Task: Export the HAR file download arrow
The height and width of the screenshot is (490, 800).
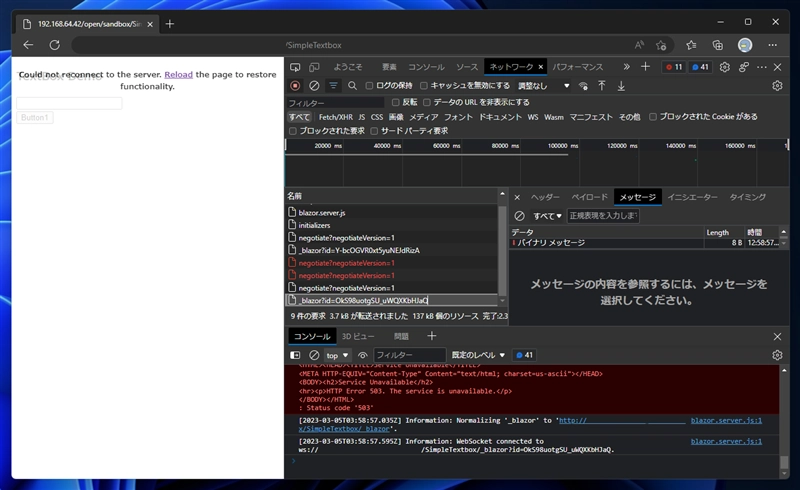Action: pyautogui.click(x=621, y=86)
